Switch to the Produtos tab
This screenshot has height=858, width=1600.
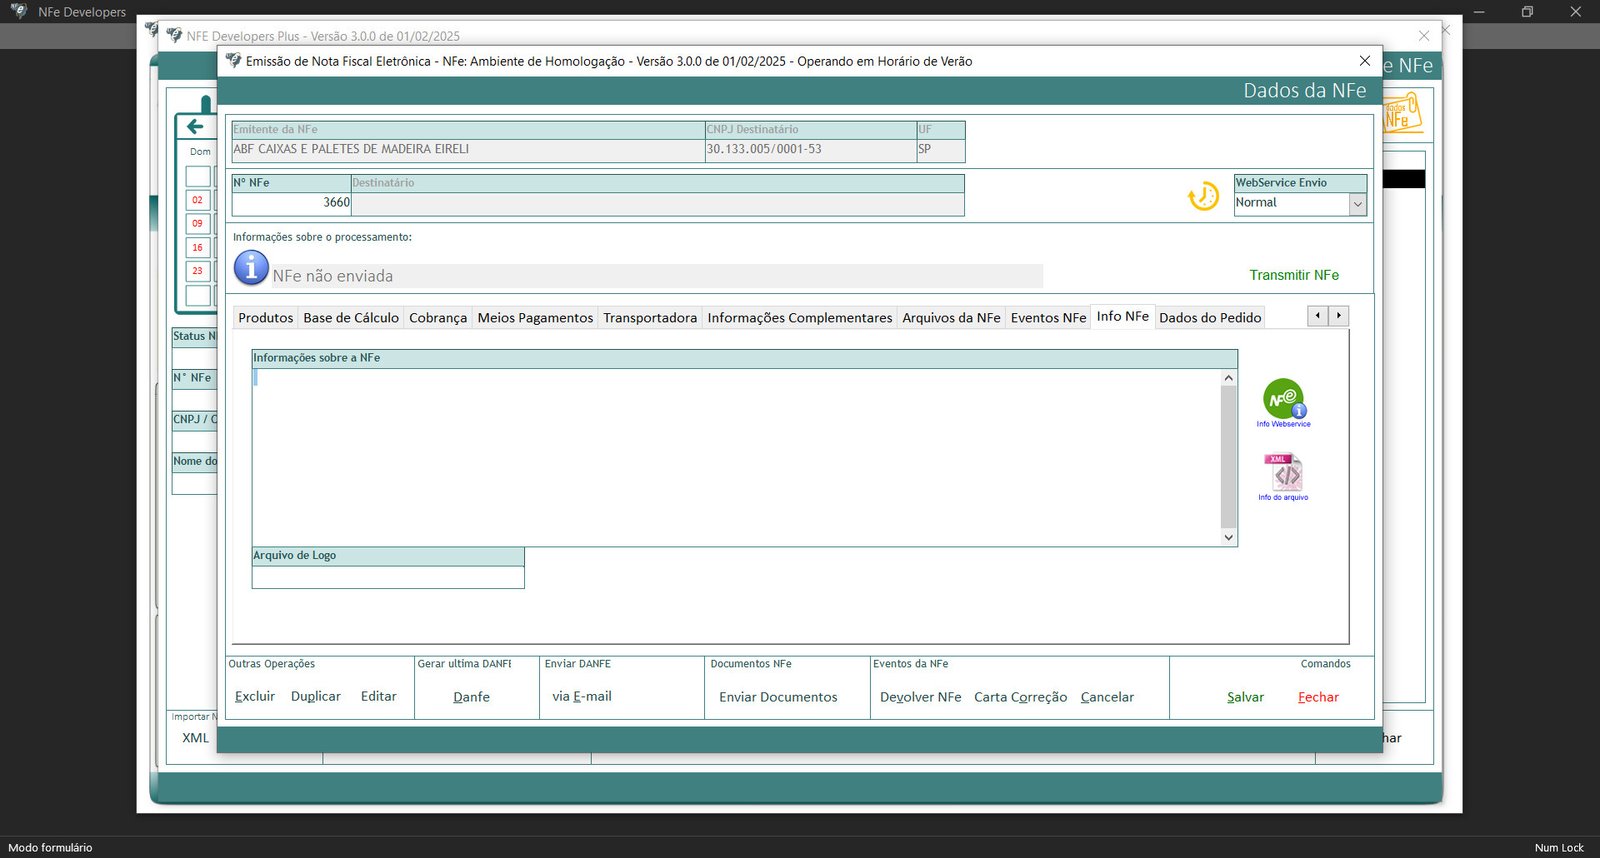pos(265,318)
